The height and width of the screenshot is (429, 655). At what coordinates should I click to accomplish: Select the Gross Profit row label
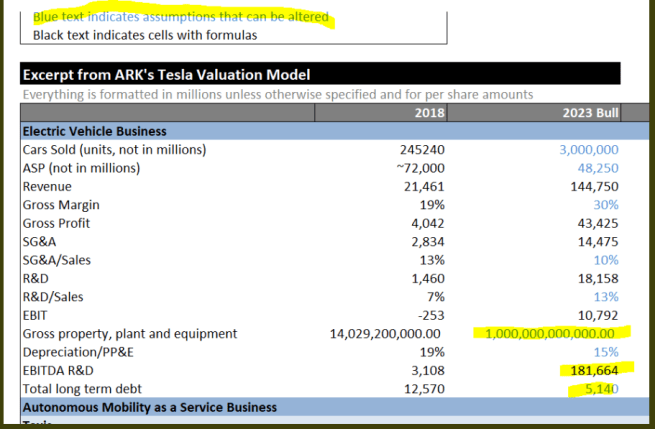[56, 223]
